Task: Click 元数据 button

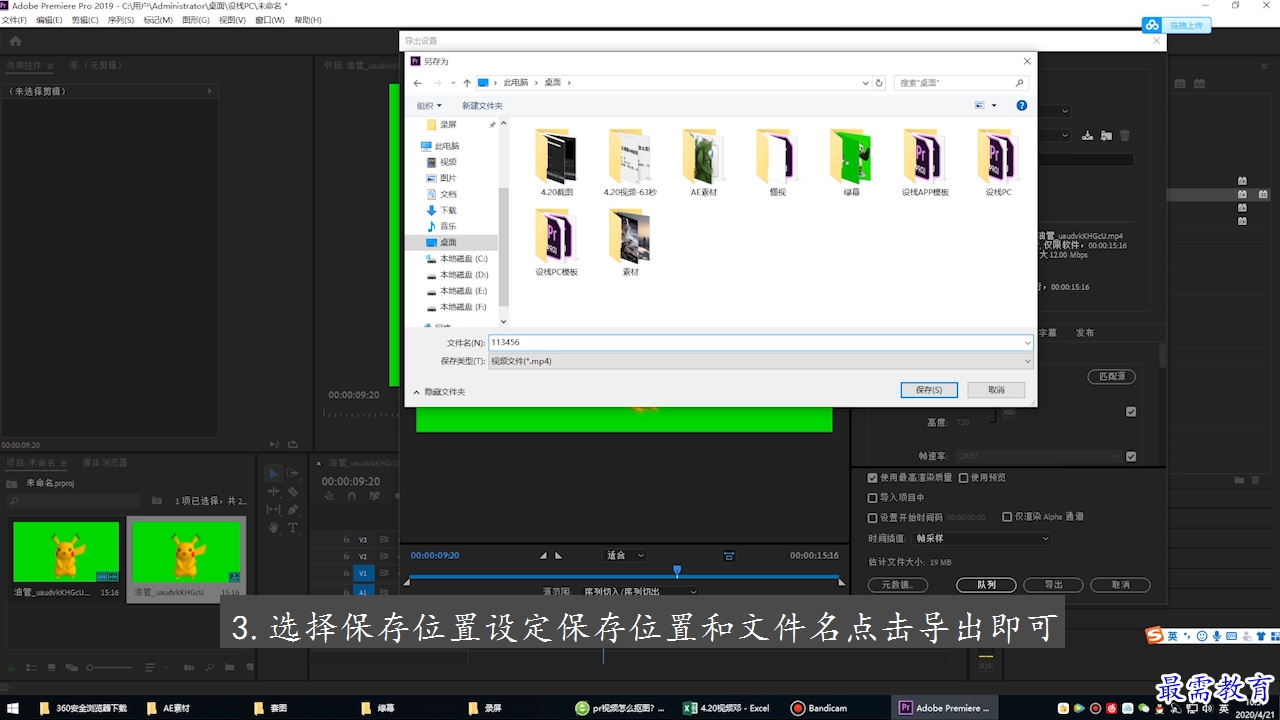Action: coord(897,585)
